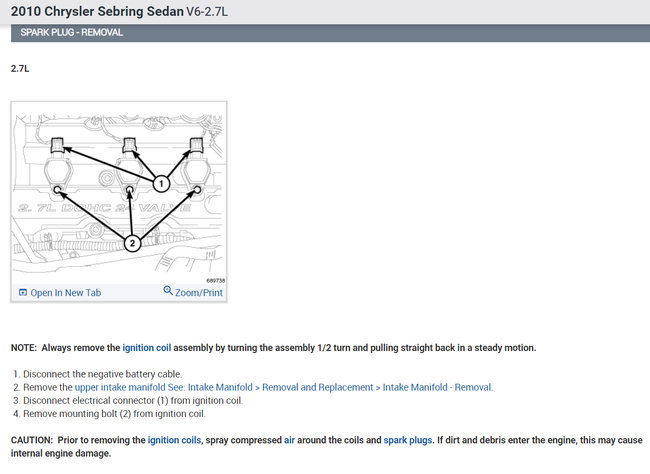Viewport: 650px width, 474px height.
Task: Open the 'ignition coil' link in NOTE
Action: coord(147,348)
